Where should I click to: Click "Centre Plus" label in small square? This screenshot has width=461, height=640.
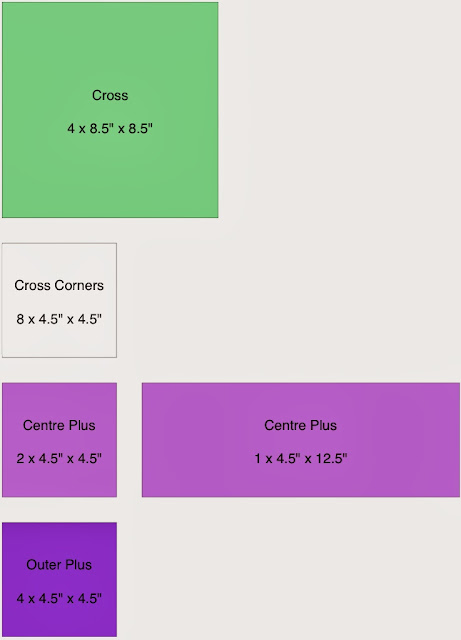tap(59, 425)
